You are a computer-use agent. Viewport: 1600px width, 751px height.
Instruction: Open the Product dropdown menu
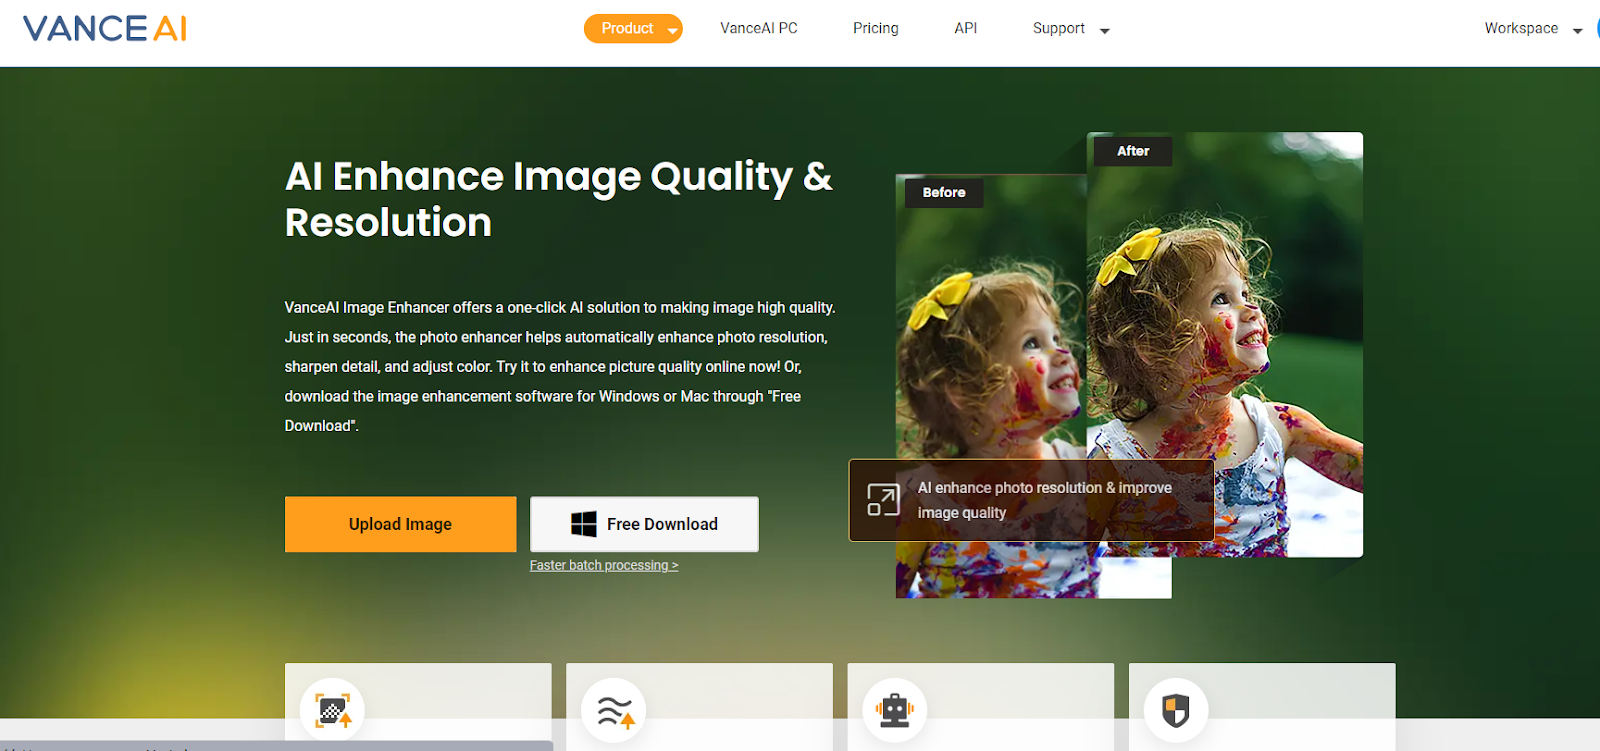(x=633, y=28)
